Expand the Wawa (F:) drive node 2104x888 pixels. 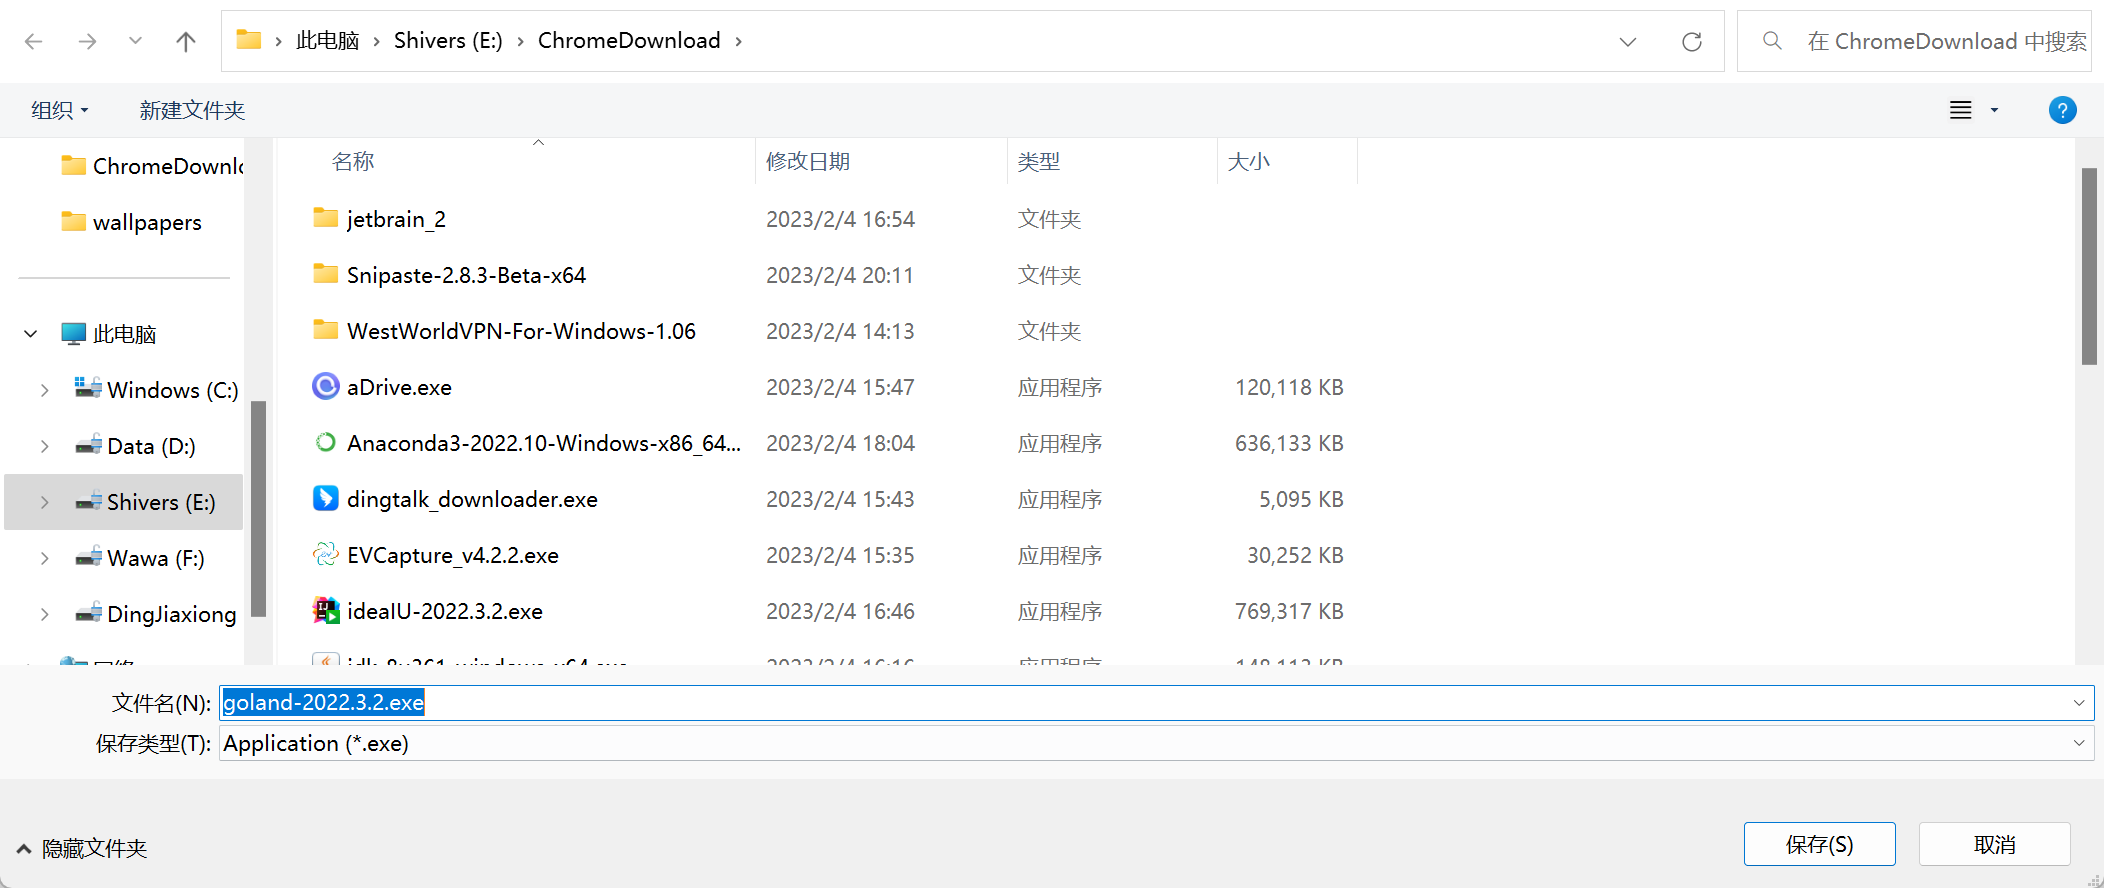click(x=44, y=558)
